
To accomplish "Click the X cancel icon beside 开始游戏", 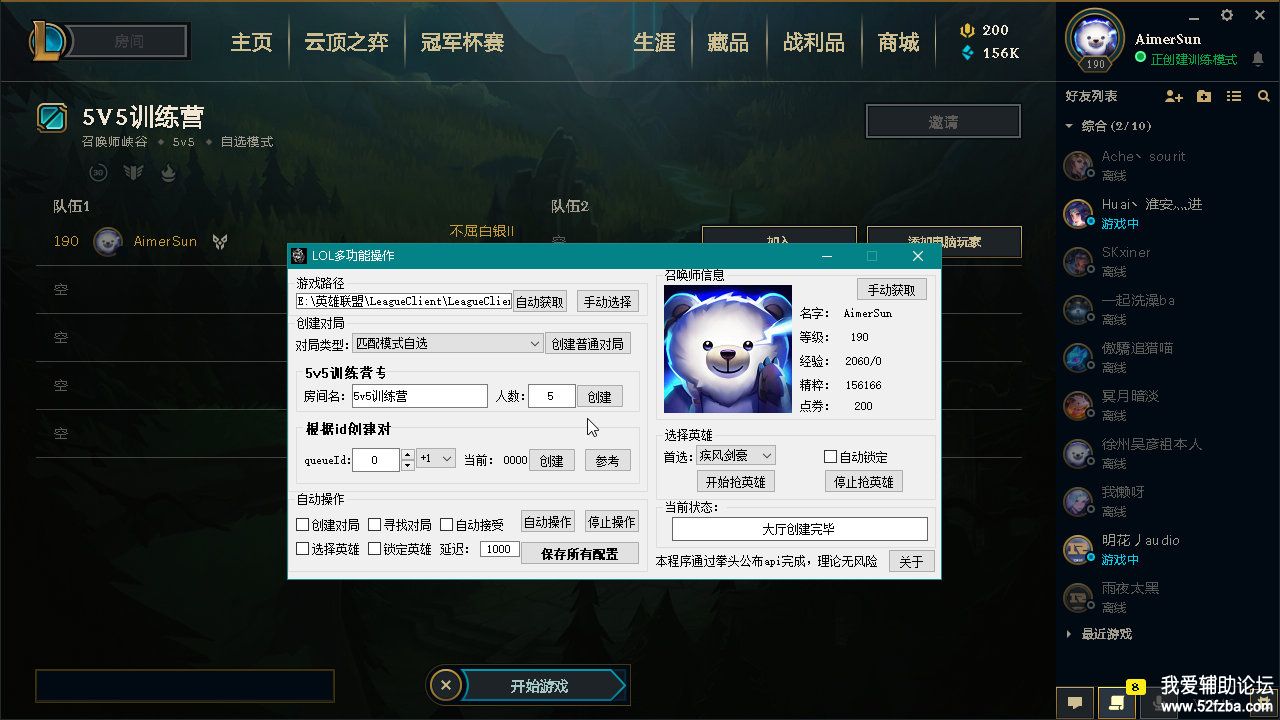I will 446,685.
